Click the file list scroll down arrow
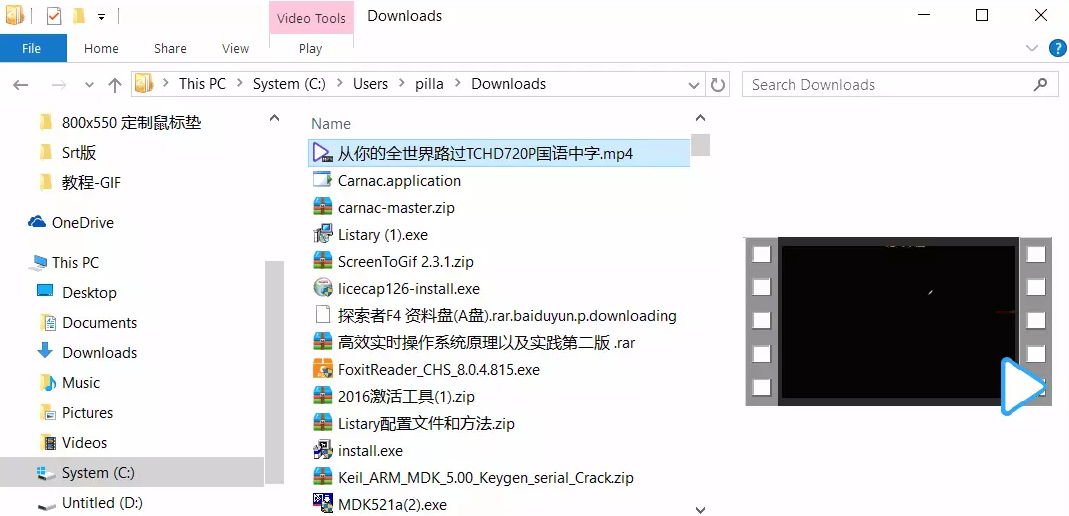This screenshot has width=1069, height=516. tap(699, 509)
